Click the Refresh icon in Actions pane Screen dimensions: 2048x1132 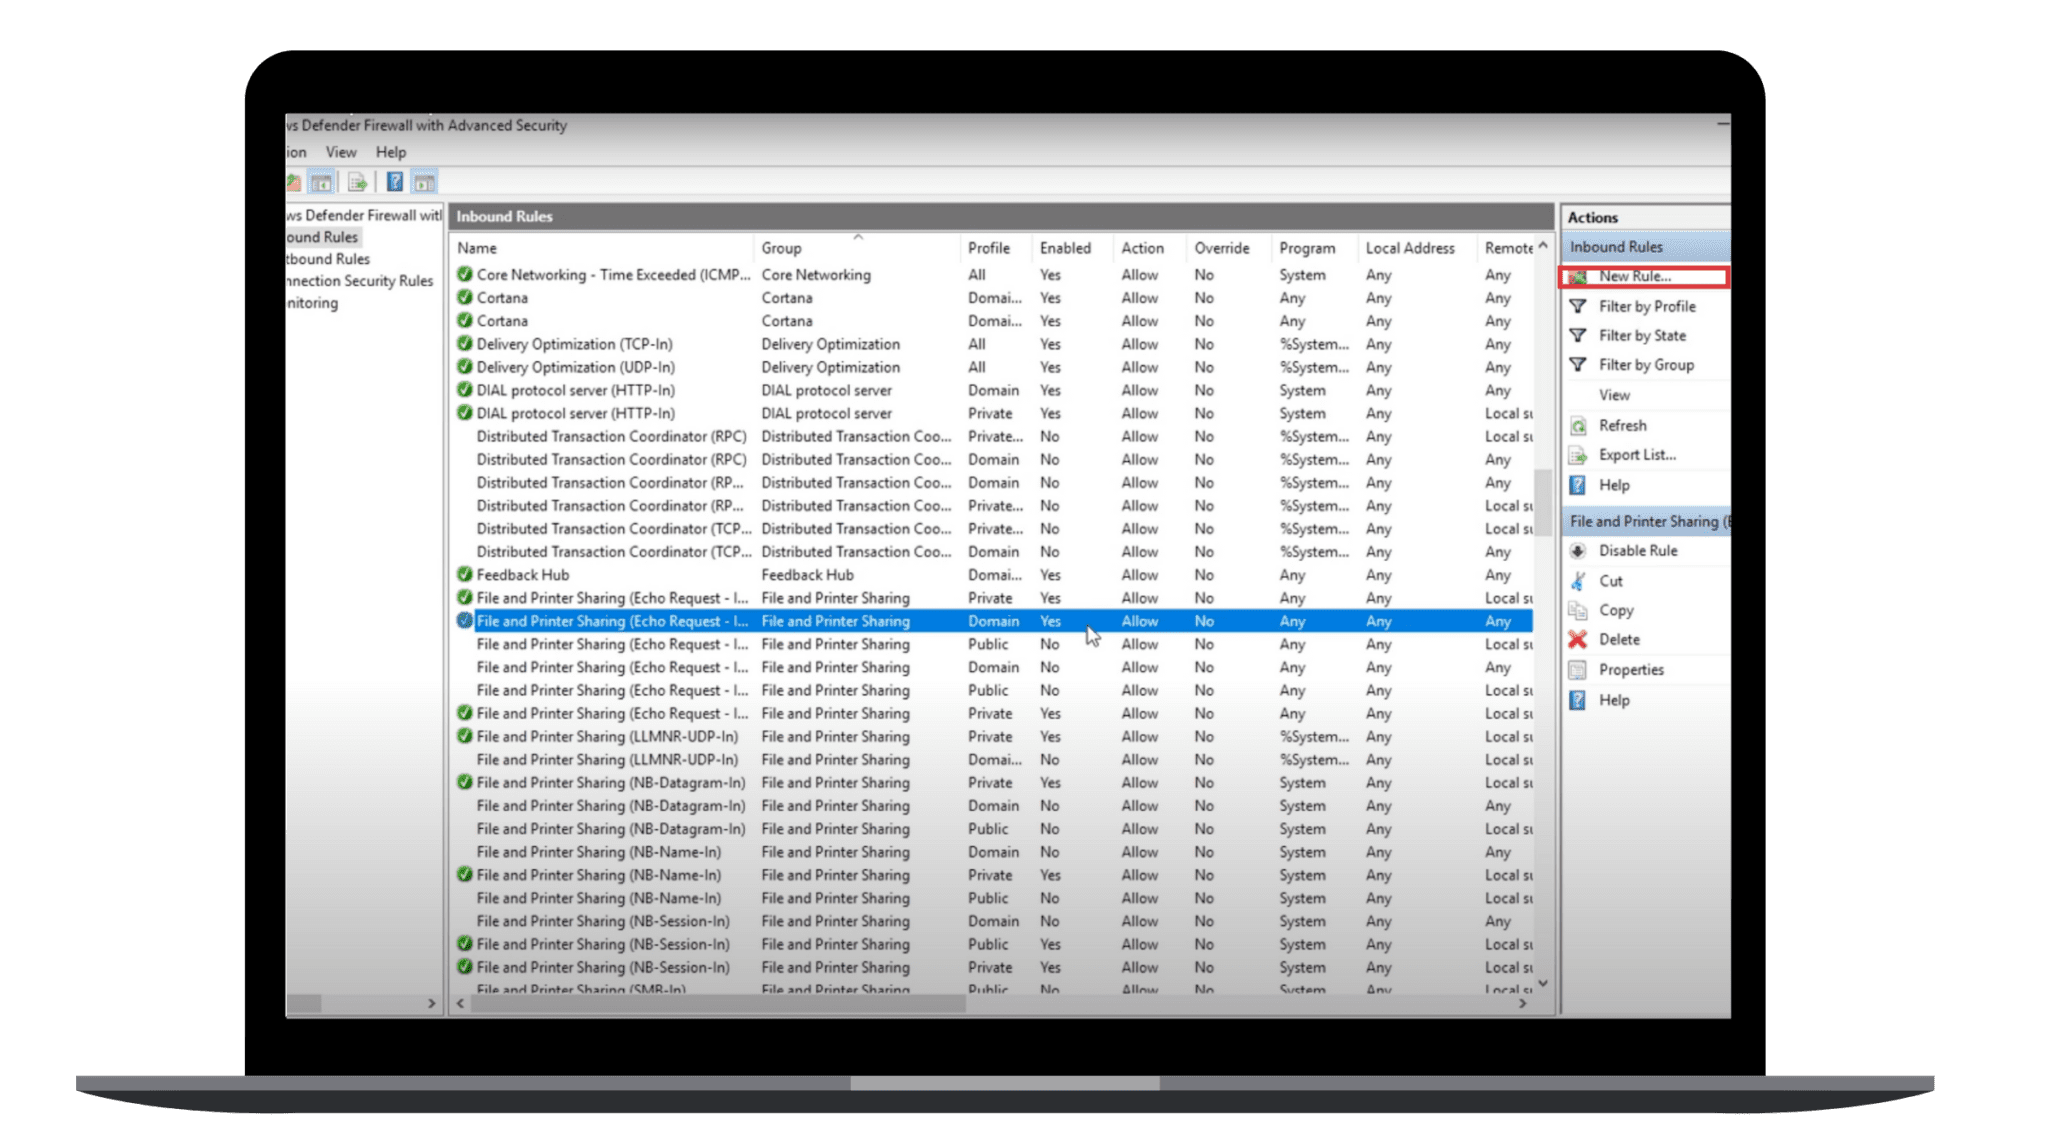pyautogui.click(x=1578, y=426)
